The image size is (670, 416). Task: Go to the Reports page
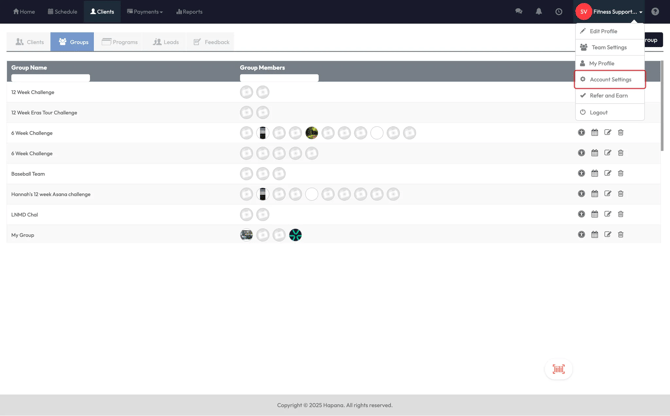coord(189,12)
